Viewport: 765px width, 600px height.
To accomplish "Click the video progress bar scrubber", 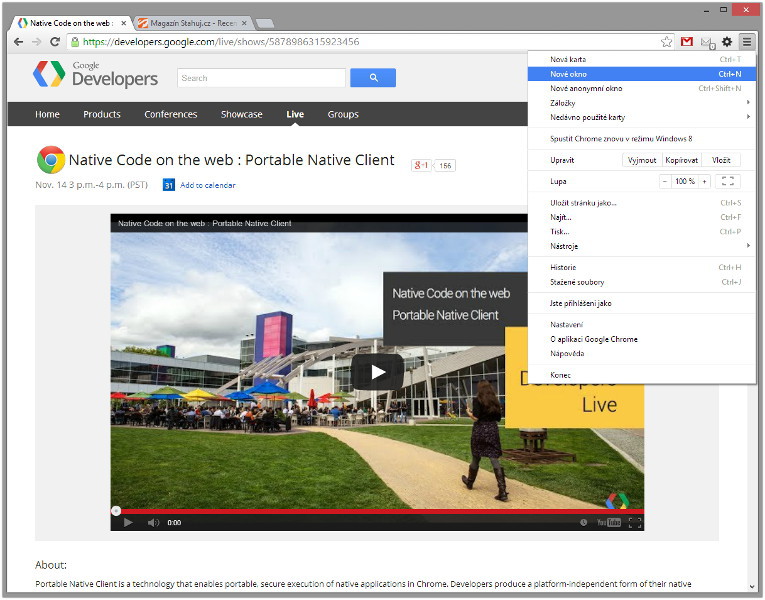I will 116,511.
